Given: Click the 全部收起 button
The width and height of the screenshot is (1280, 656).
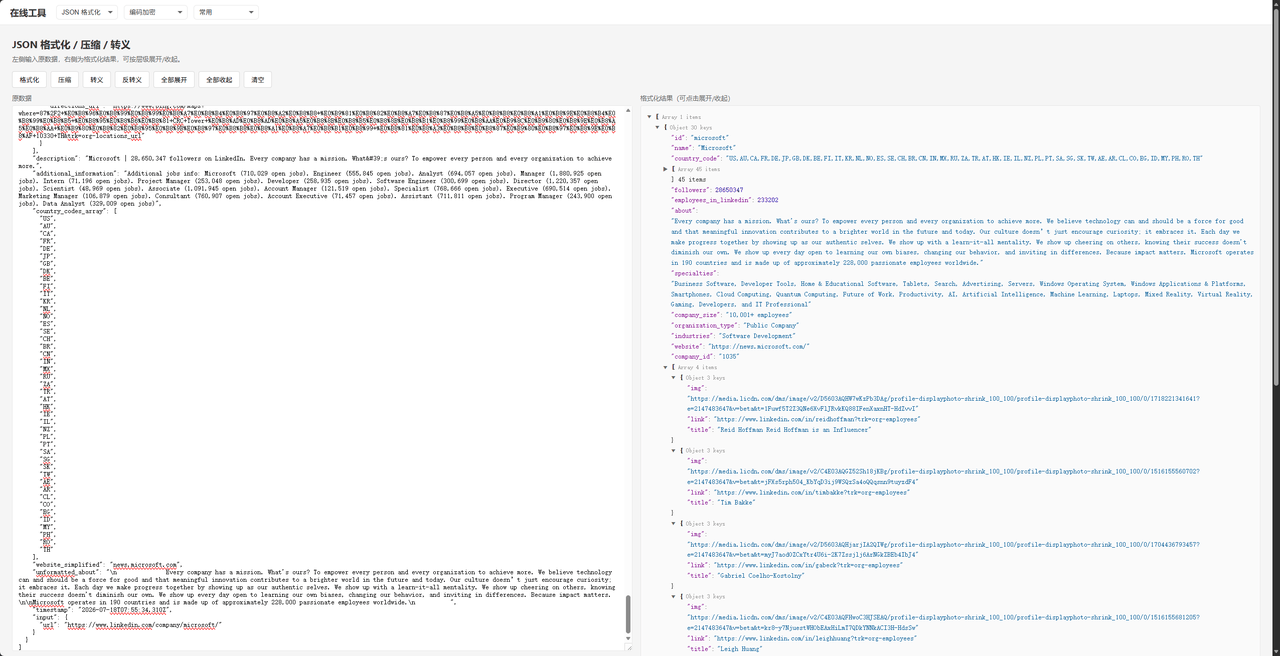Looking at the screenshot, I should [219, 80].
